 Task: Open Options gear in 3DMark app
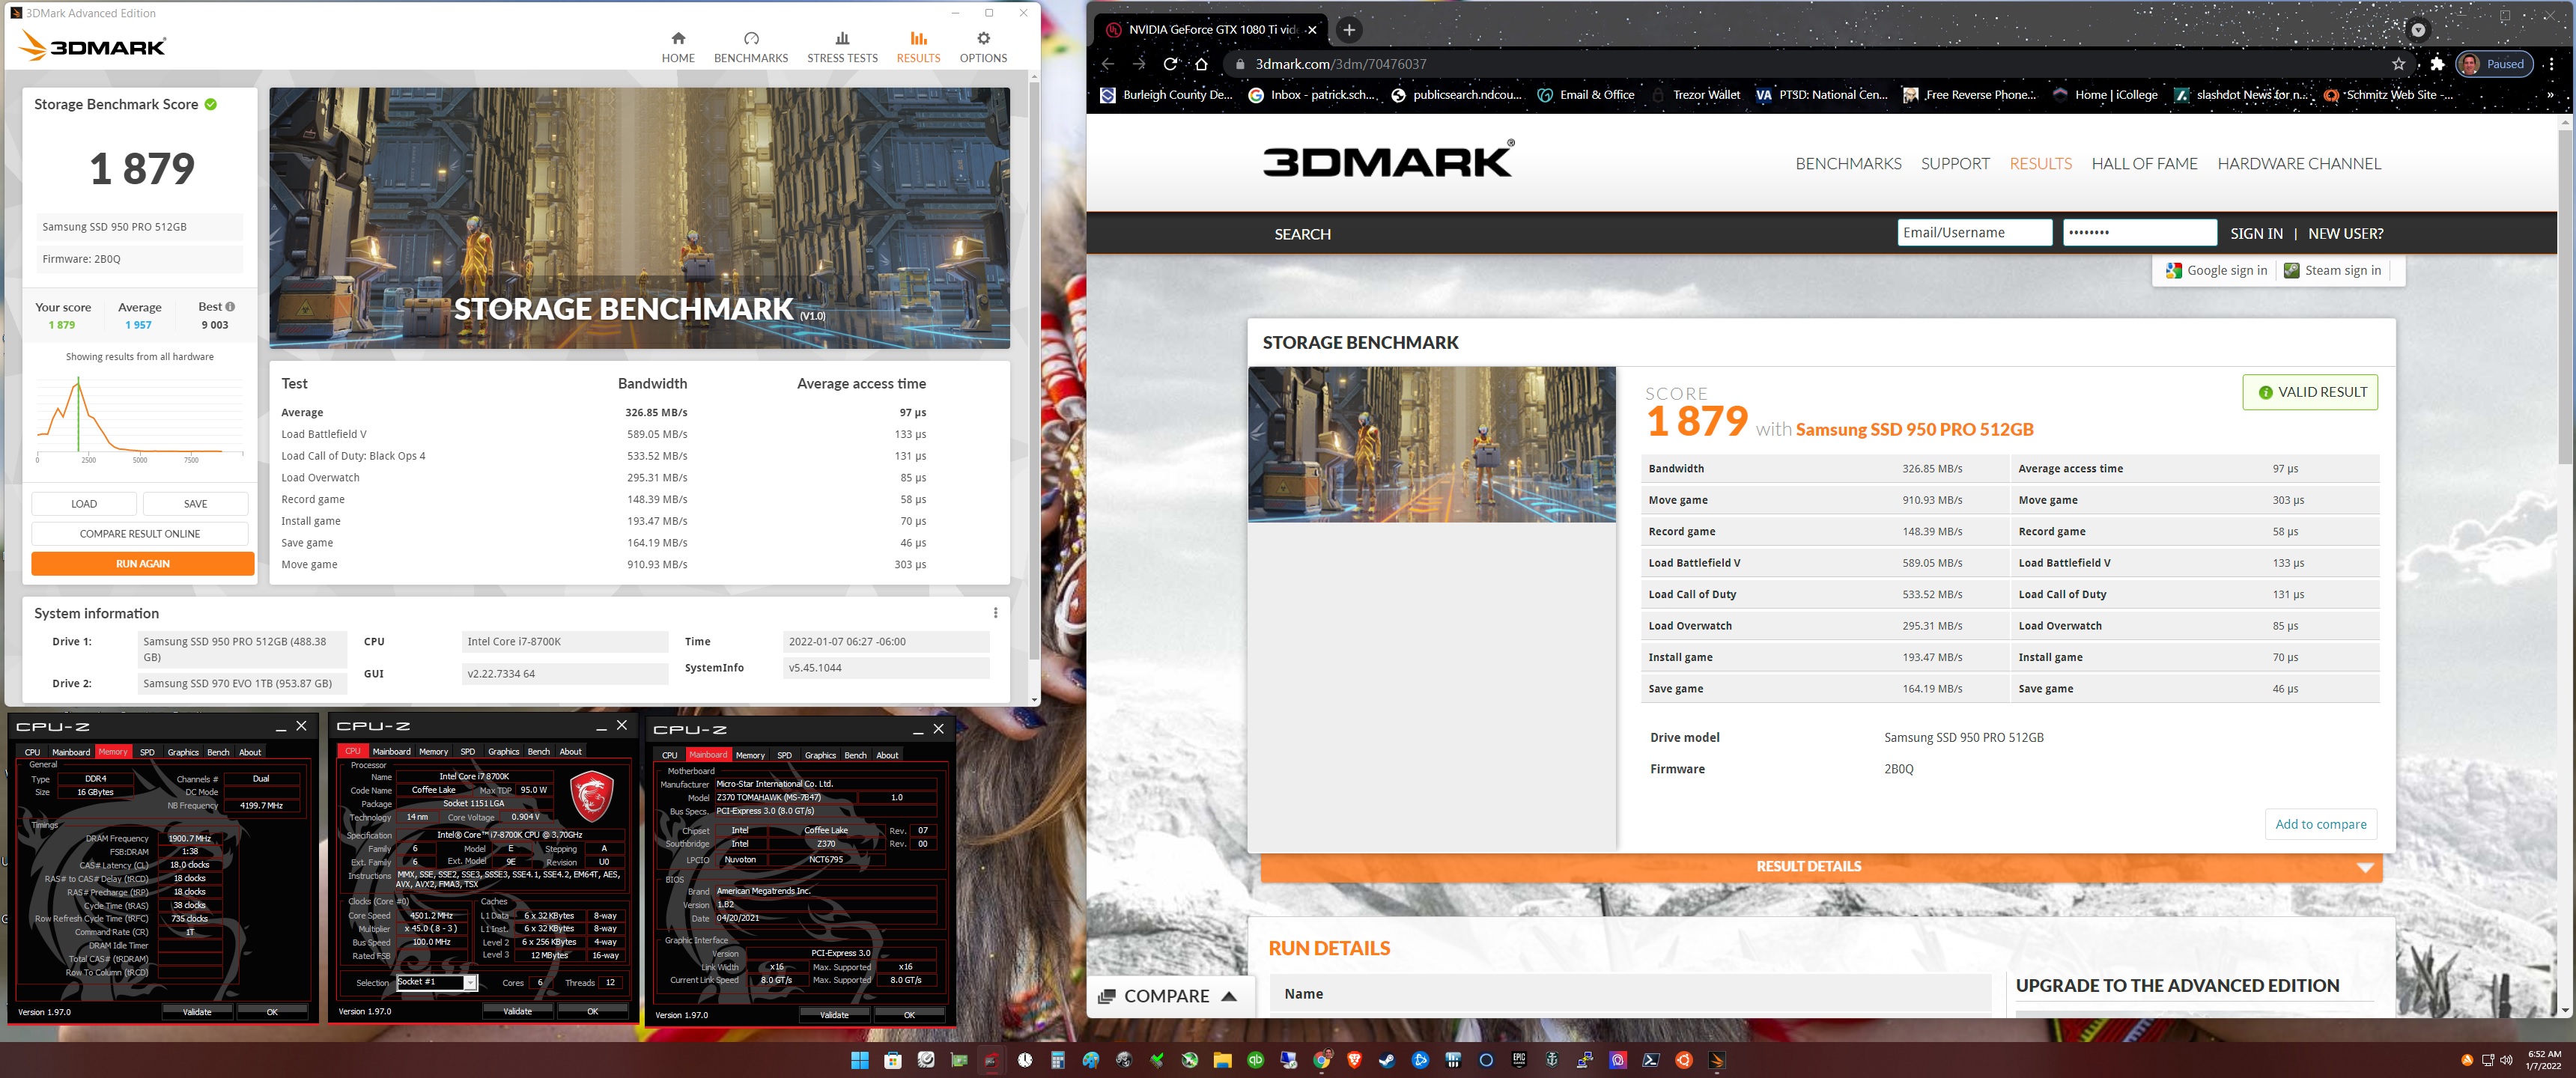[x=983, y=47]
